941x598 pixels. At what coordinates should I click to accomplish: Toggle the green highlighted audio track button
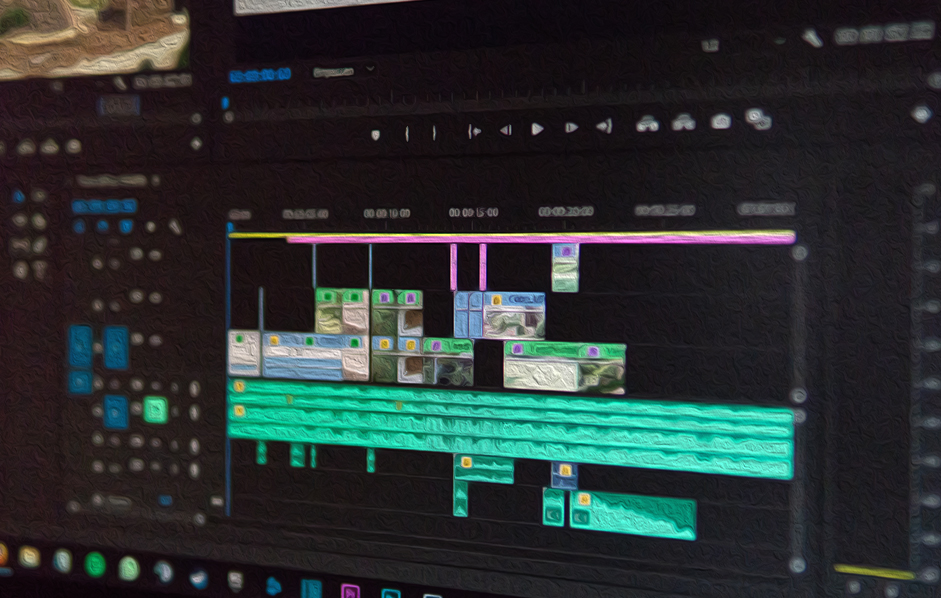tap(155, 409)
